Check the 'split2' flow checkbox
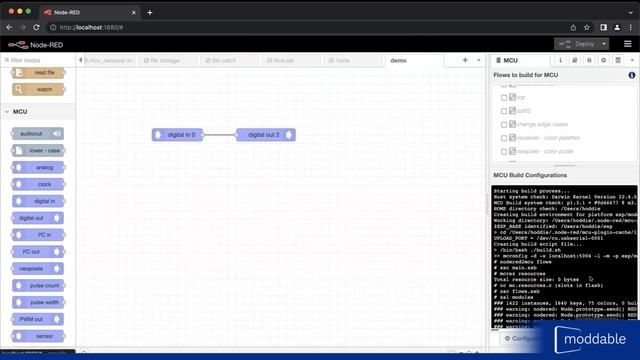640x360 pixels. (x=504, y=111)
